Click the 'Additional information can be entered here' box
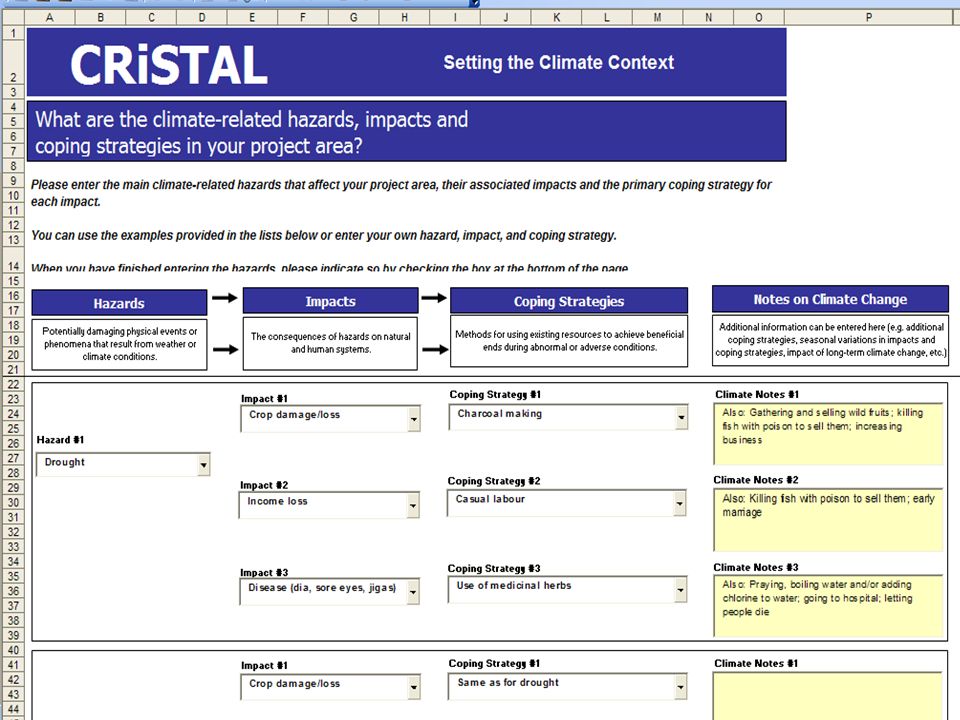The image size is (960, 720). pos(830,340)
